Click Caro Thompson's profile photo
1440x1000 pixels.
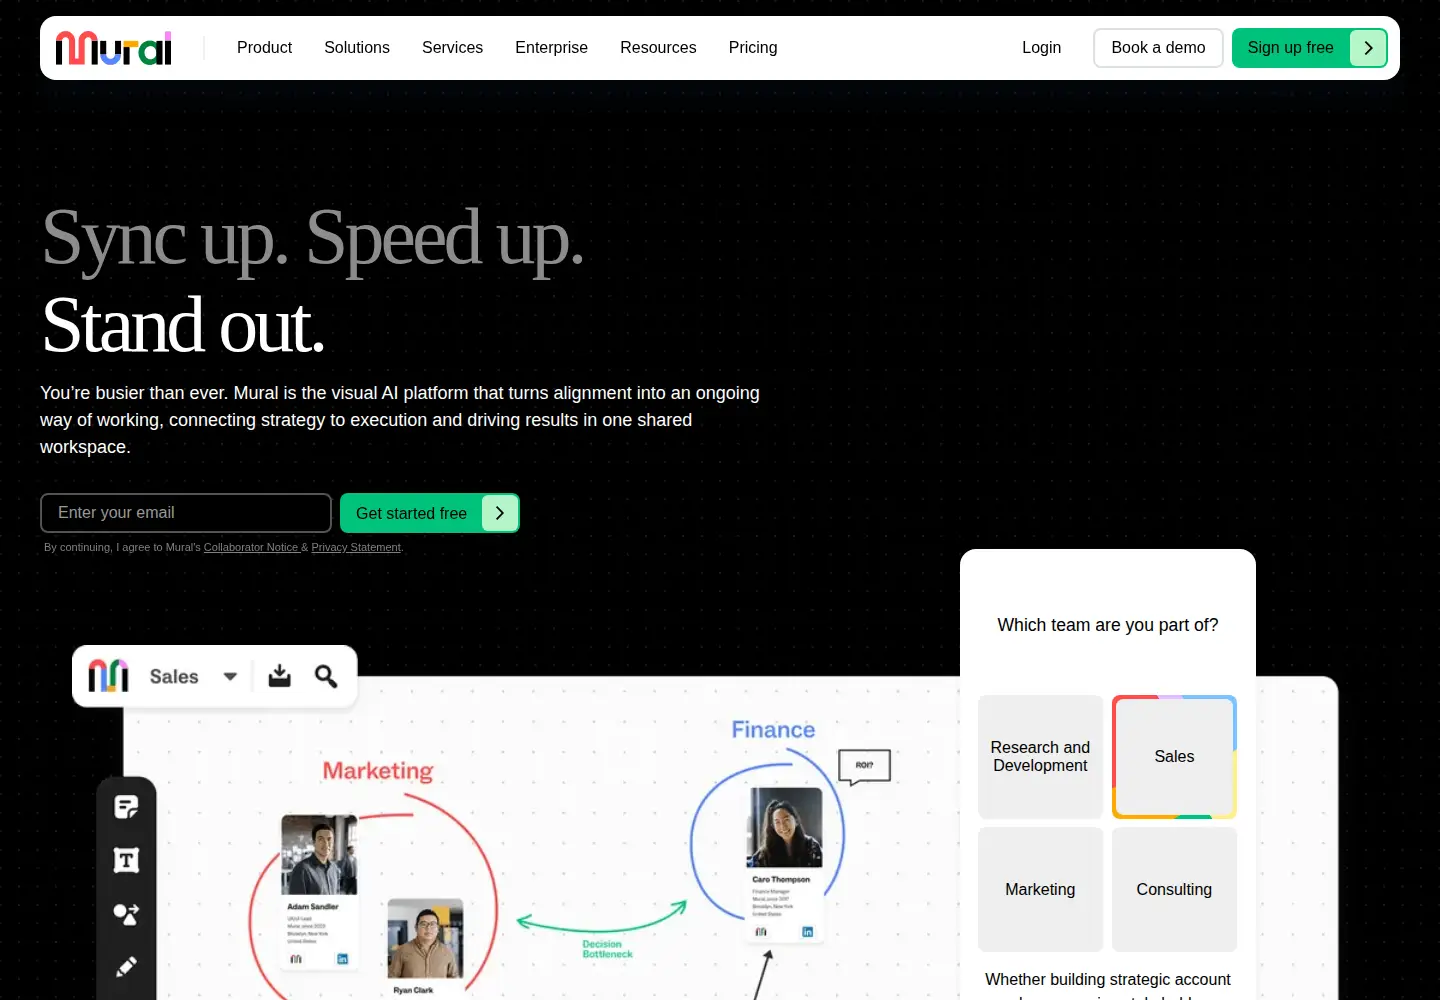[x=786, y=827]
